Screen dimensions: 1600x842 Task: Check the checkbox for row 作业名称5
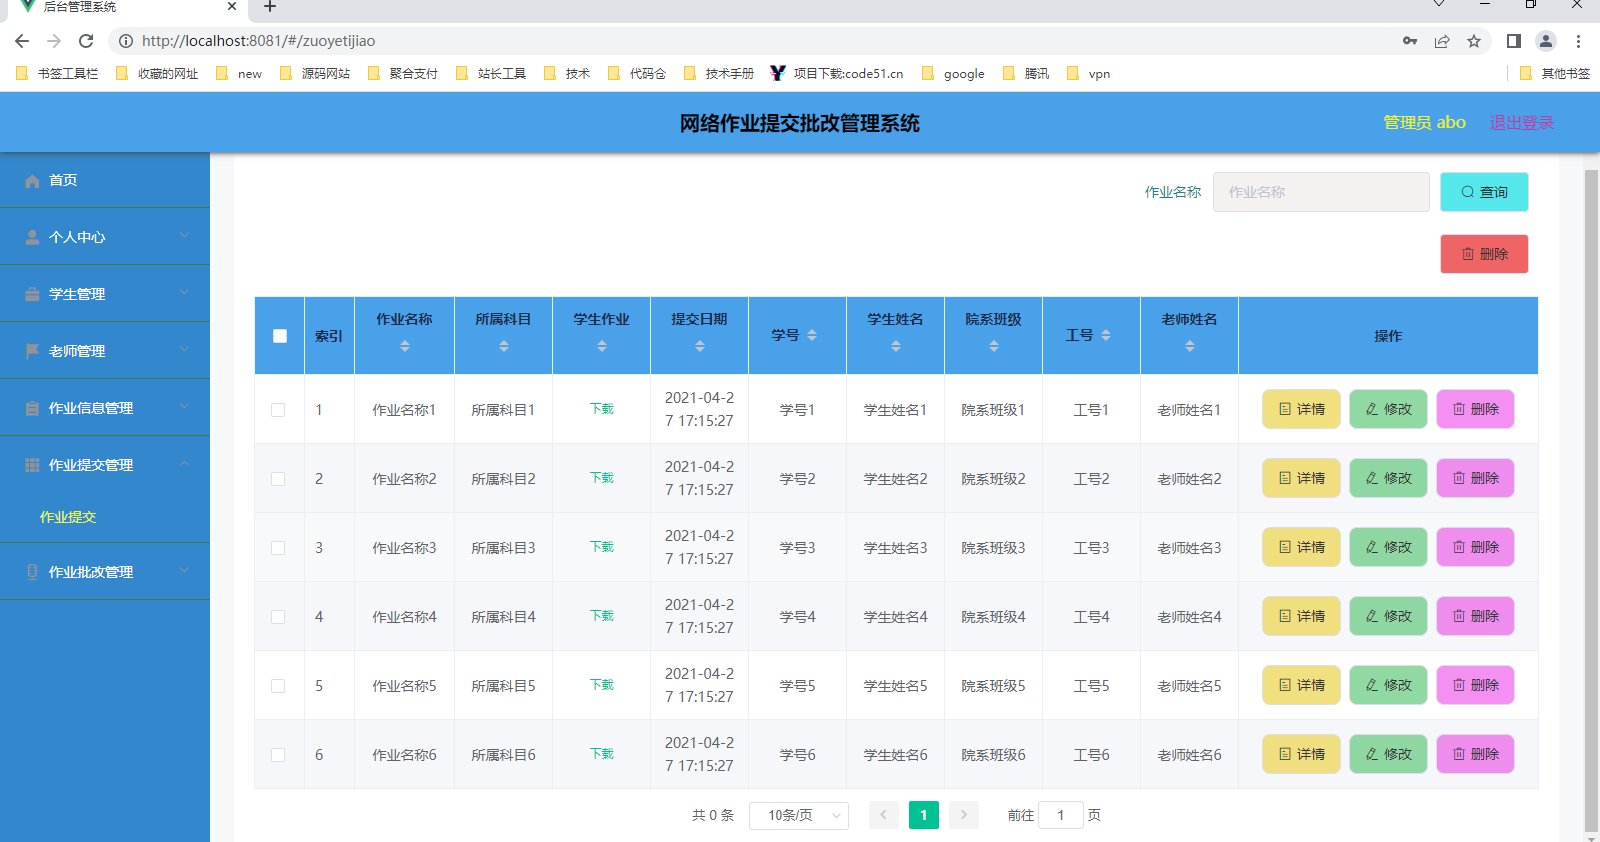[x=278, y=686]
